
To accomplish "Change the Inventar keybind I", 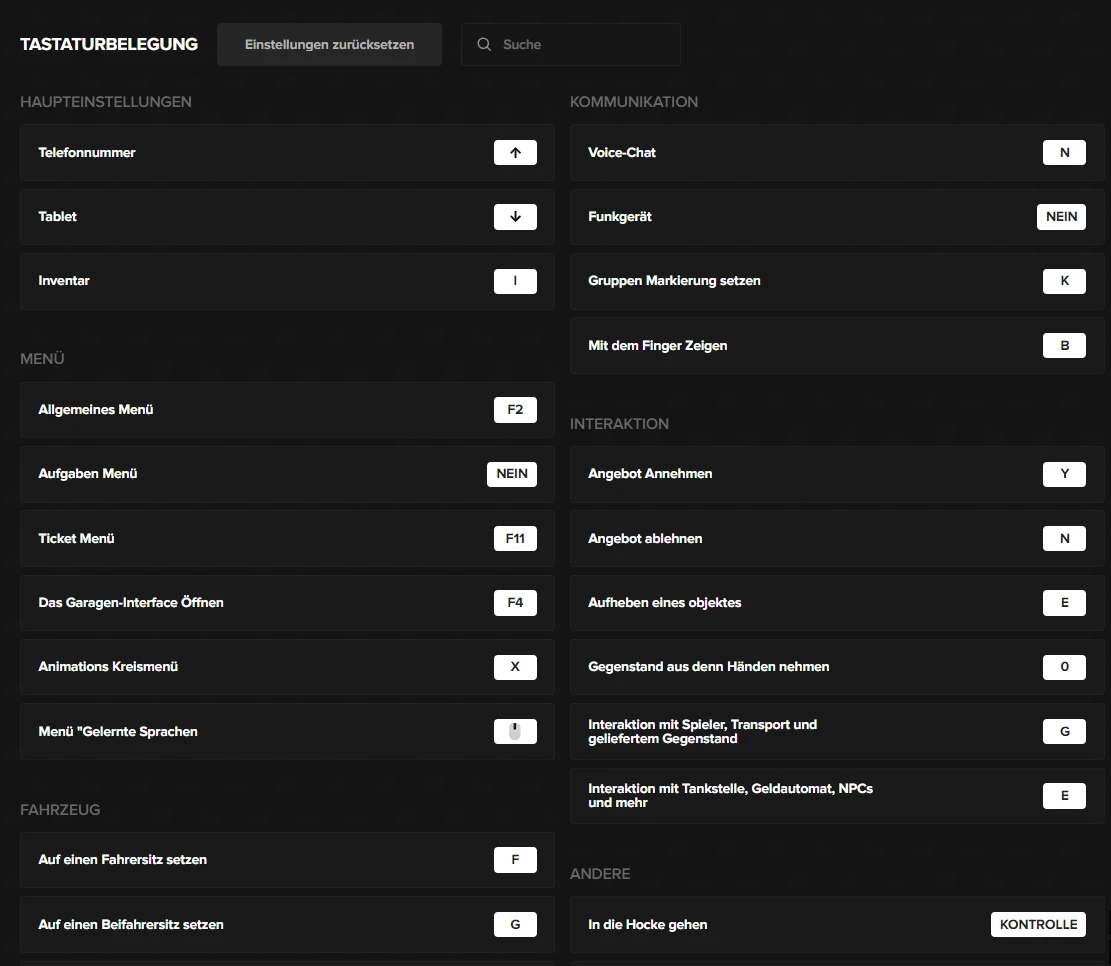I will tap(515, 281).
